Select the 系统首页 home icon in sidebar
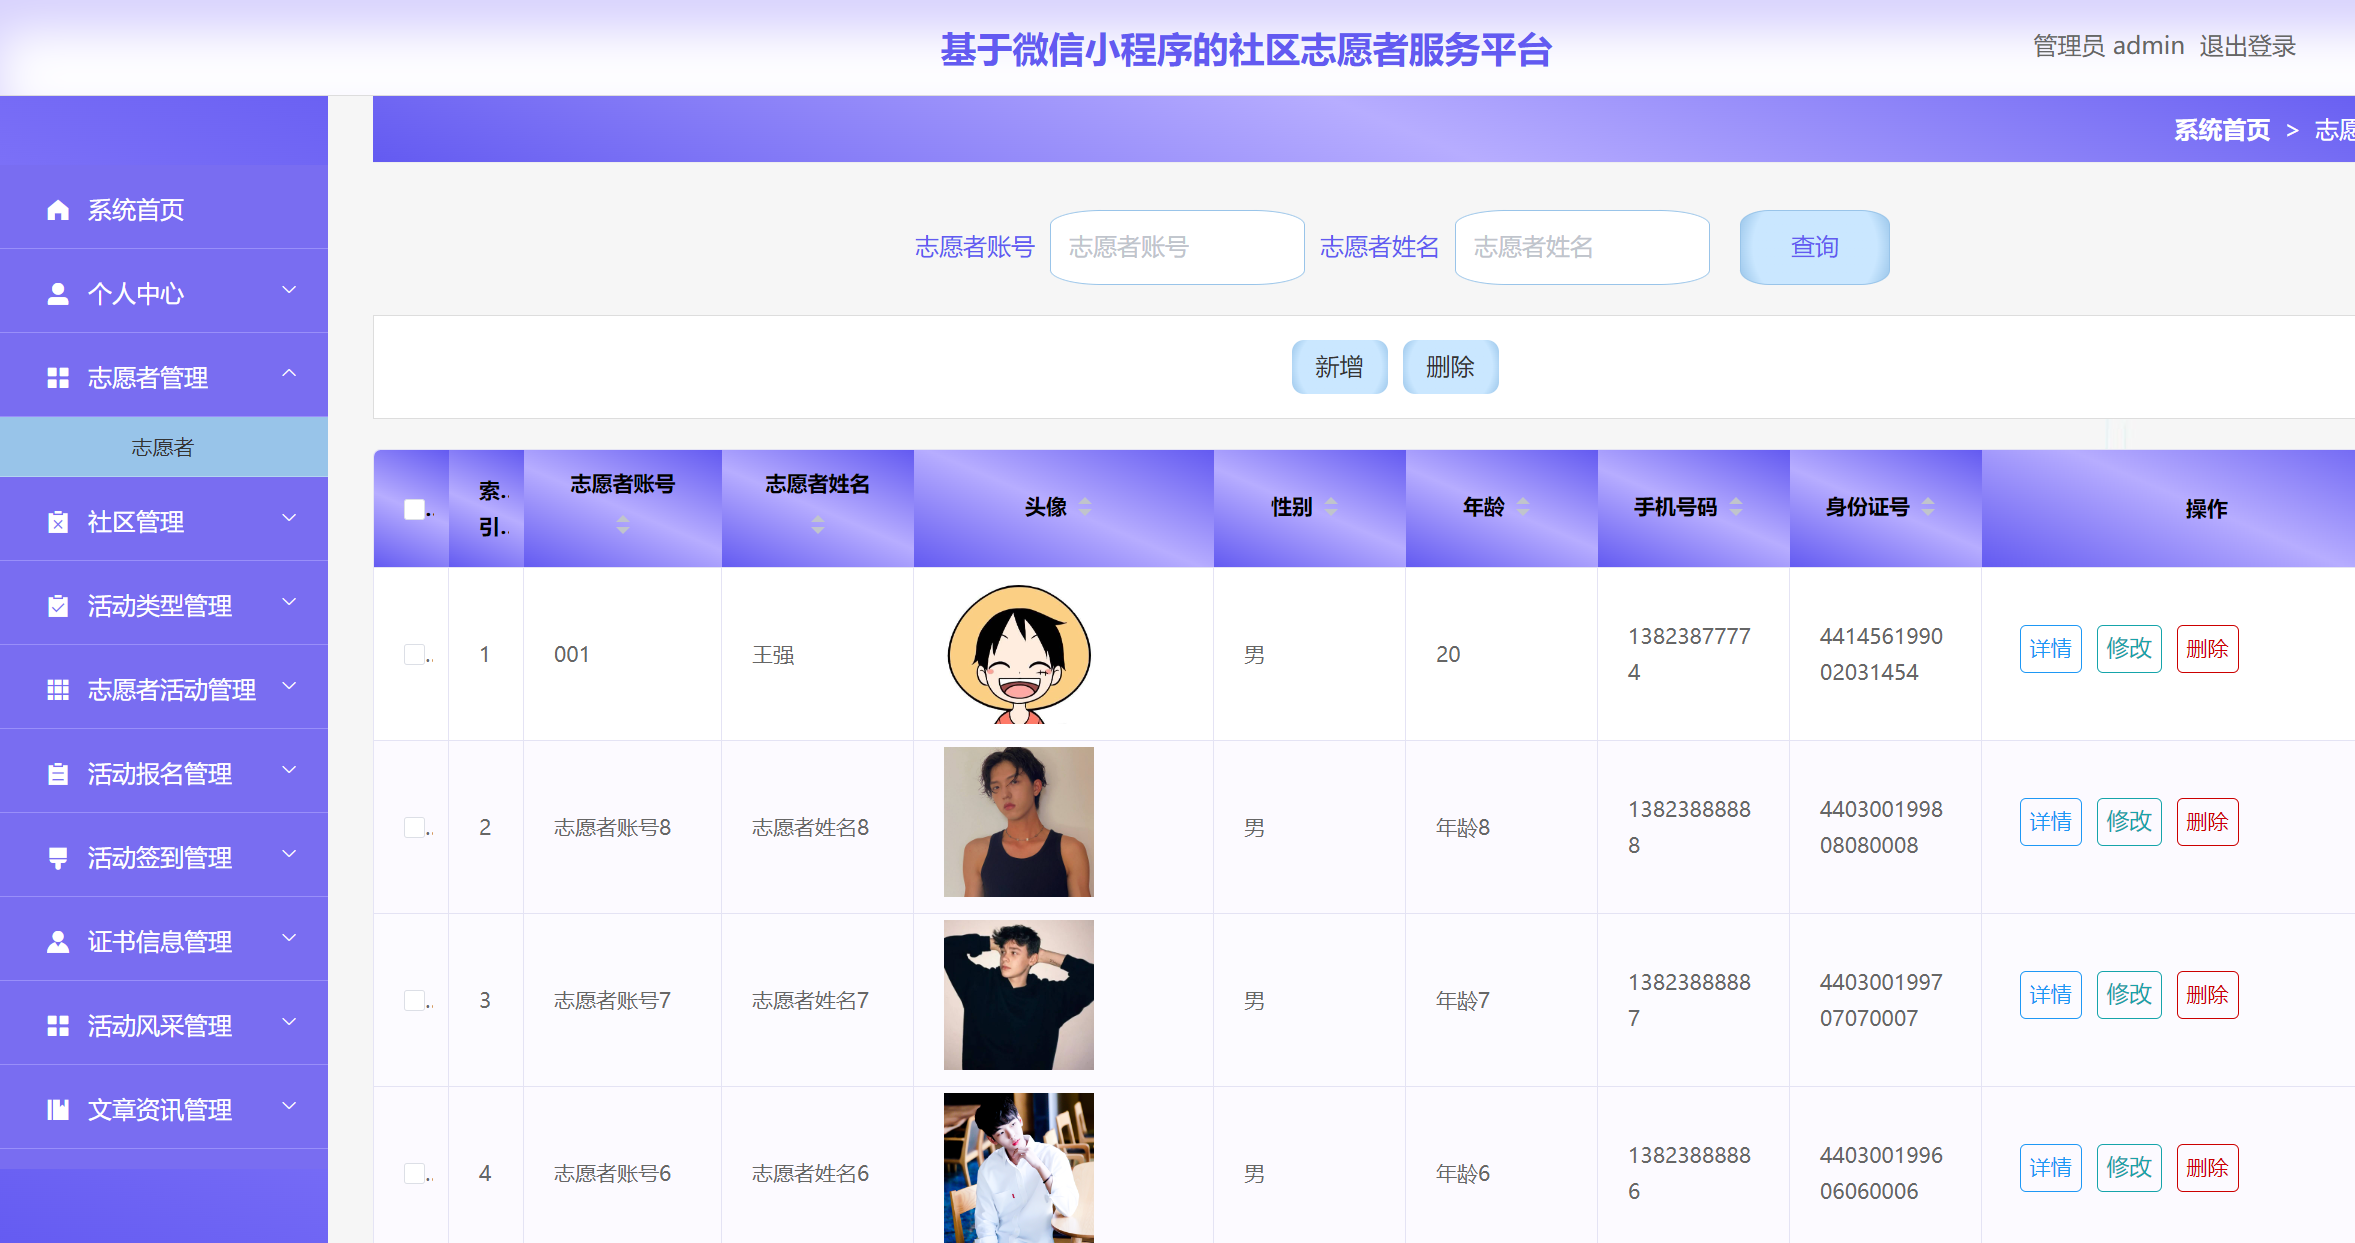 point(57,210)
